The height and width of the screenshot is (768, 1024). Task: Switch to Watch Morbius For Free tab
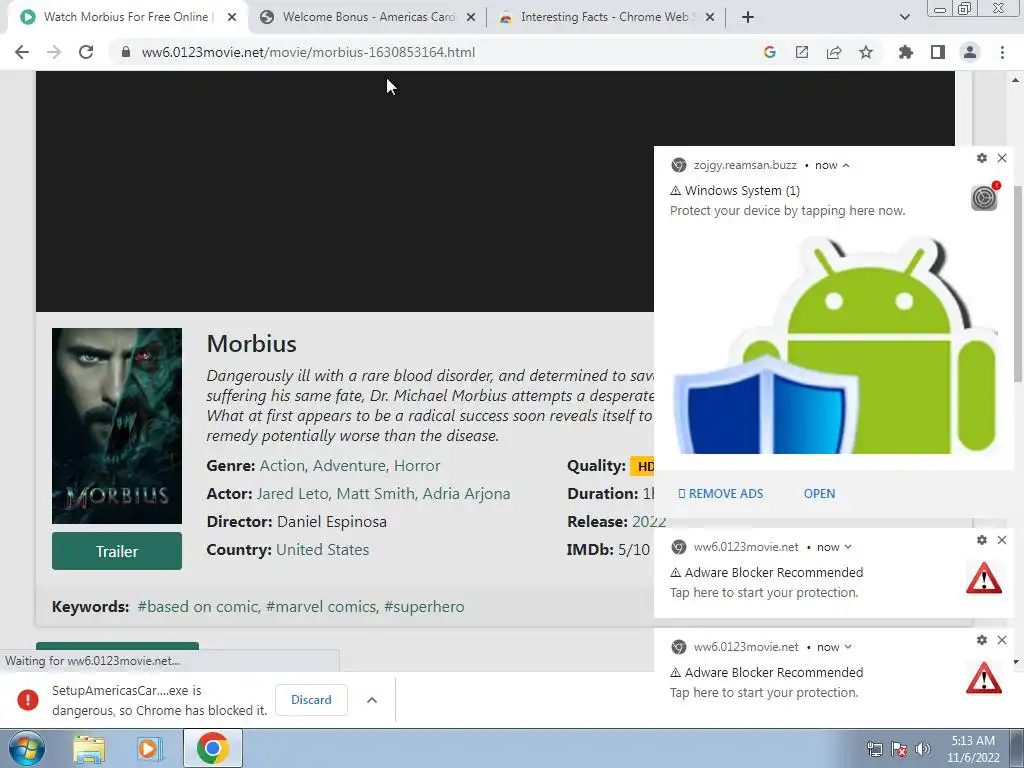click(x=127, y=17)
